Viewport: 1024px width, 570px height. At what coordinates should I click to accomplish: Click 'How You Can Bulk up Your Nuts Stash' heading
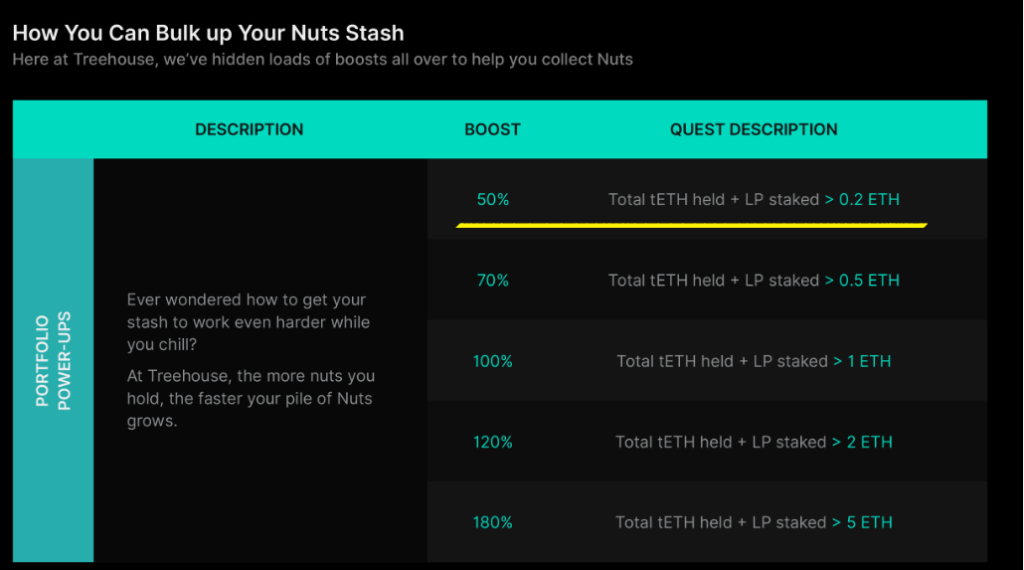[x=208, y=33]
